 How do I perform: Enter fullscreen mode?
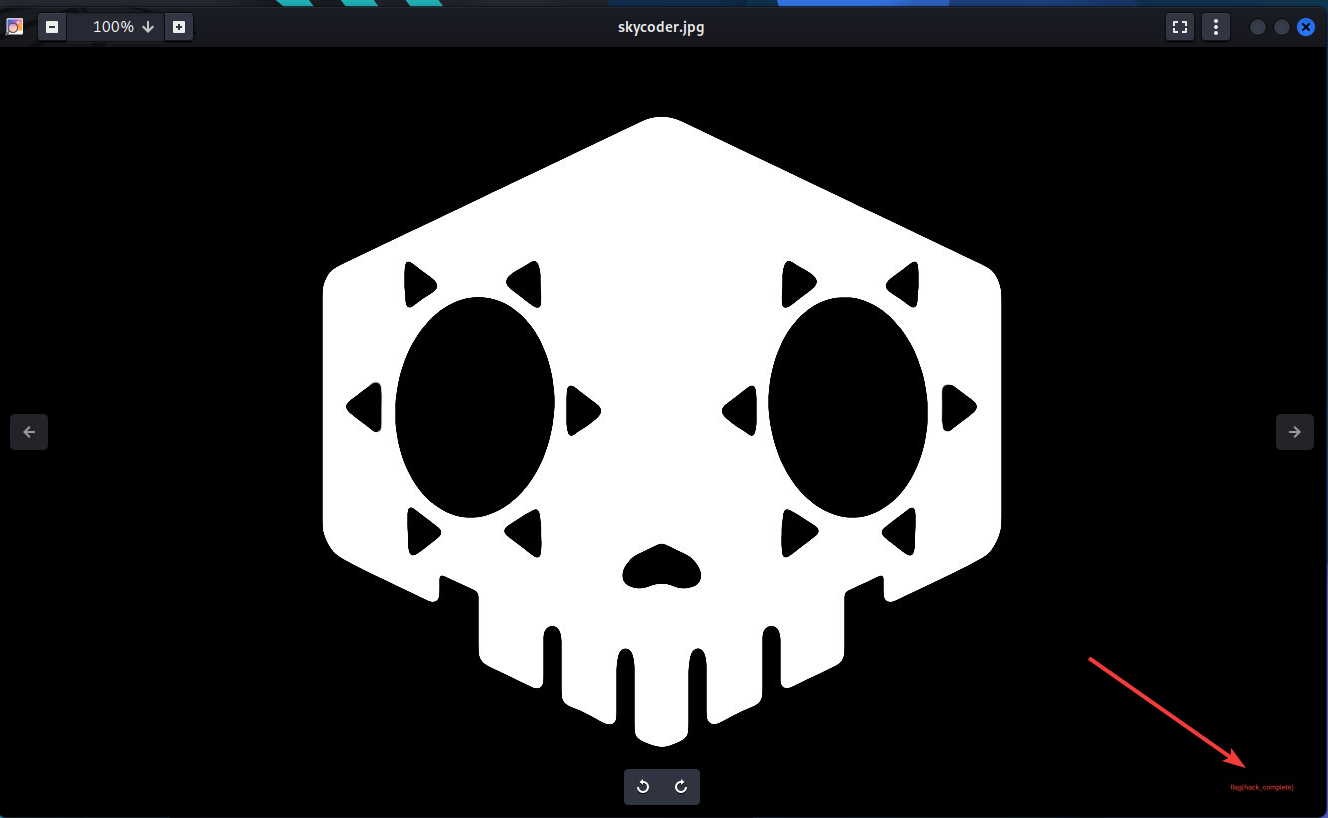(x=1180, y=27)
